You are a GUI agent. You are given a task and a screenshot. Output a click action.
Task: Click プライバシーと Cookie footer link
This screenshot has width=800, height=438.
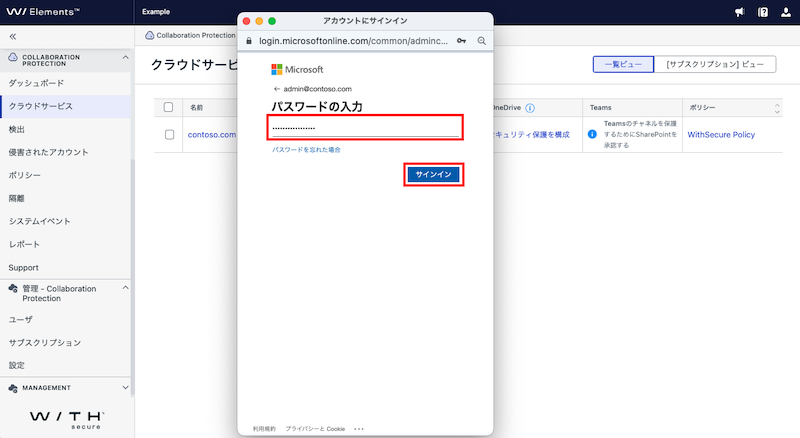point(315,429)
